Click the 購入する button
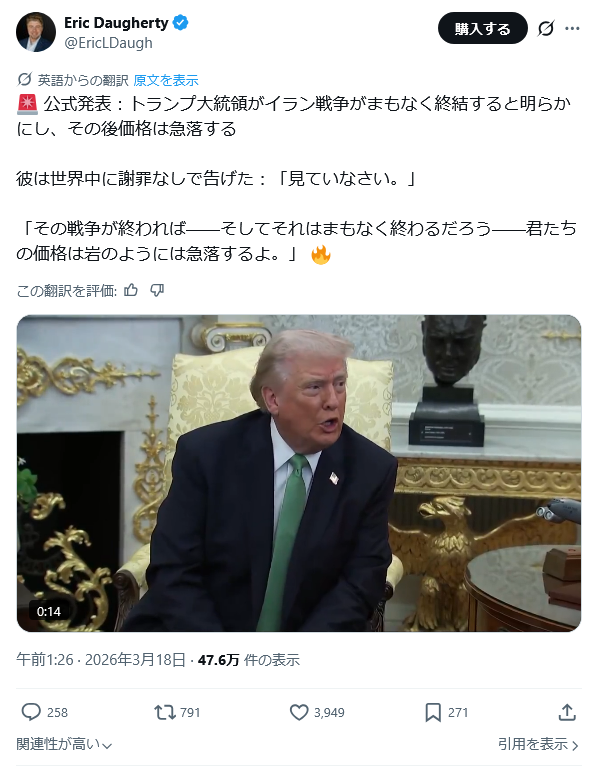 (x=483, y=28)
